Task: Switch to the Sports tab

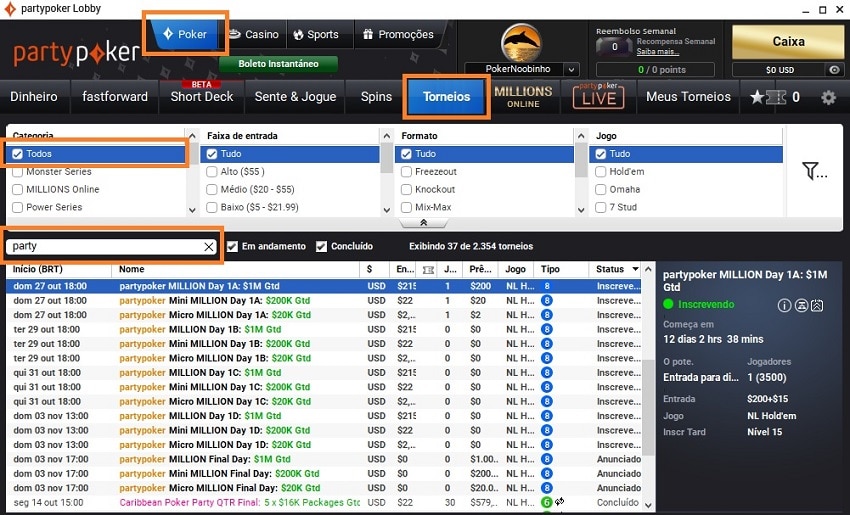Action: 317,35
